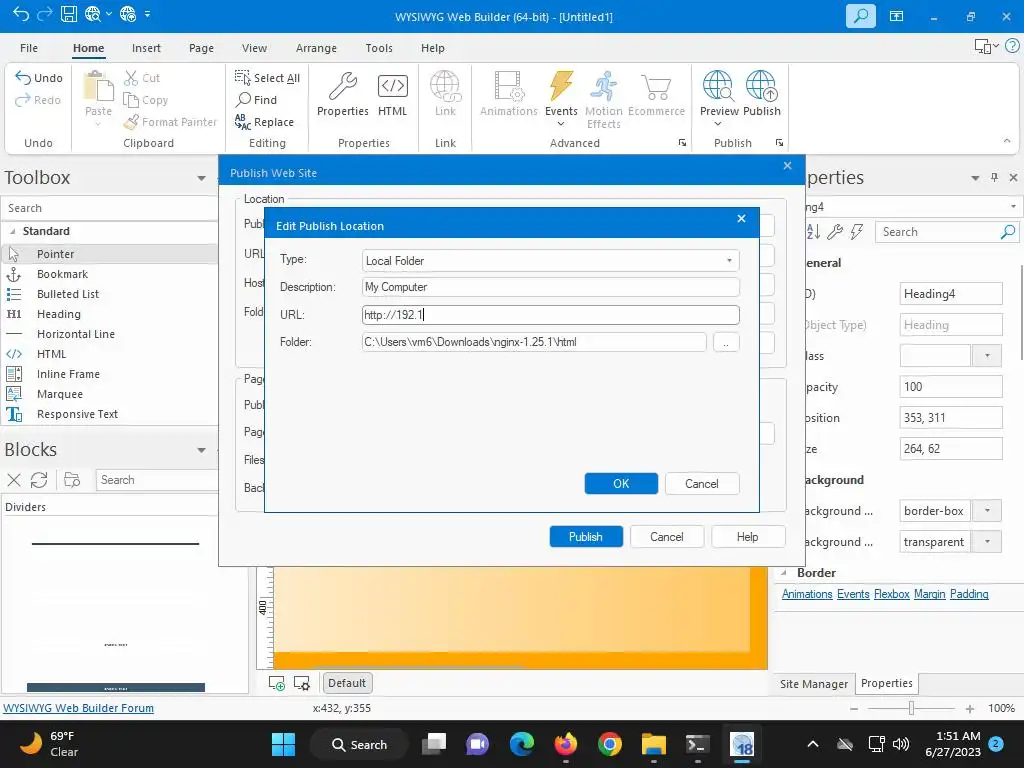This screenshot has height=768, width=1024.
Task: Open Properties wrench tool
Action: tap(342, 93)
